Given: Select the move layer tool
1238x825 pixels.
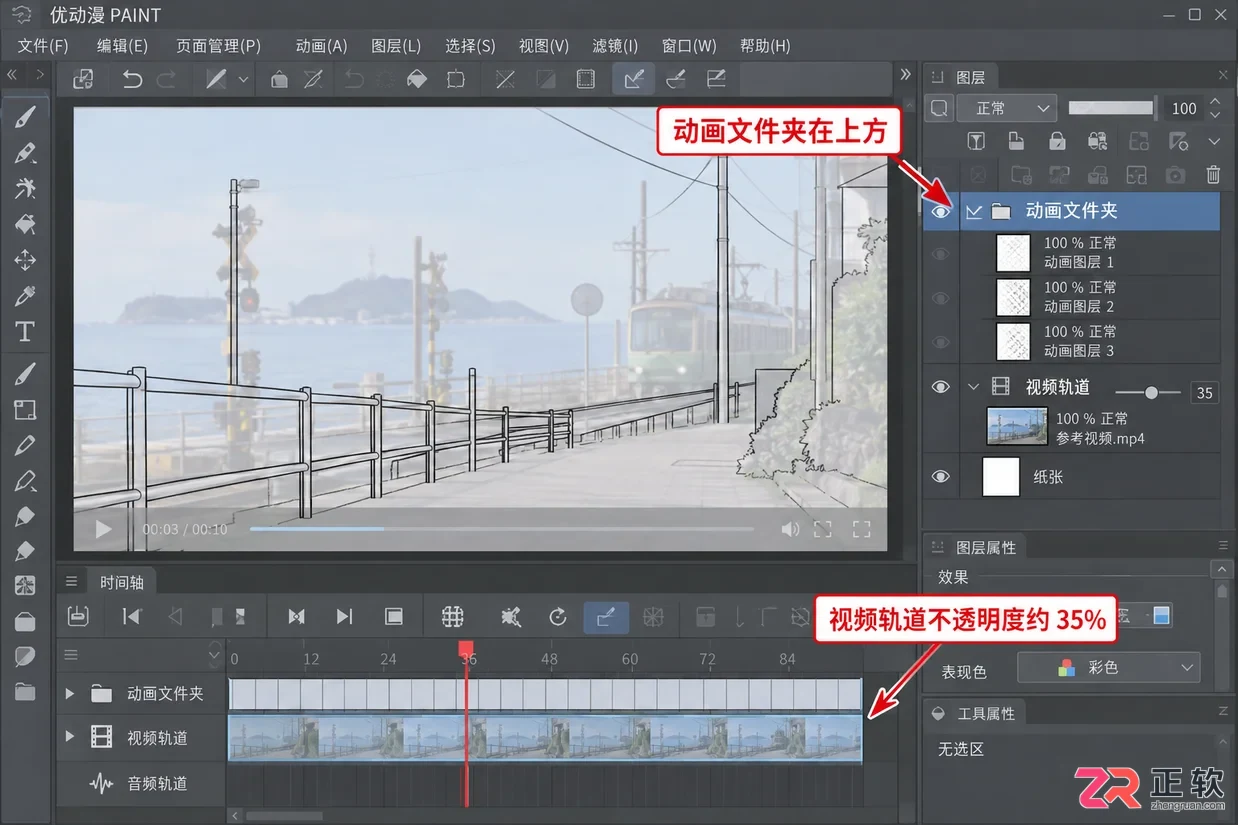Looking at the screenshot, I should [x=26, y=260].
